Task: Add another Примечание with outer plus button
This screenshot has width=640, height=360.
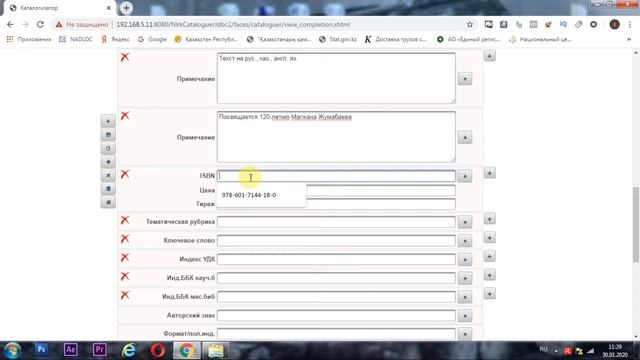Action: (x=490, y=56)
